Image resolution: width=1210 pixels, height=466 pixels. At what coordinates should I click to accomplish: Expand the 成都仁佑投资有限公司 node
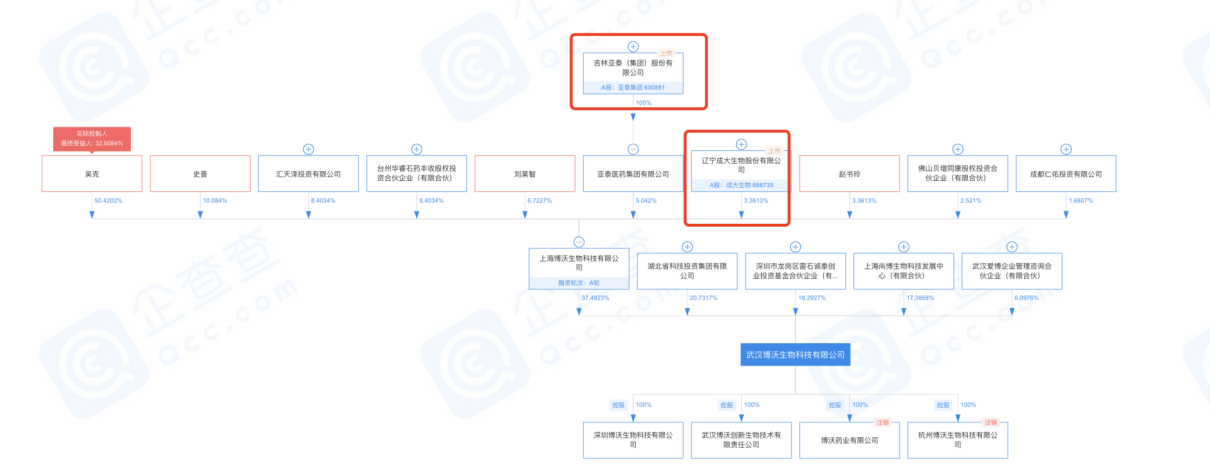point(1065,149)
